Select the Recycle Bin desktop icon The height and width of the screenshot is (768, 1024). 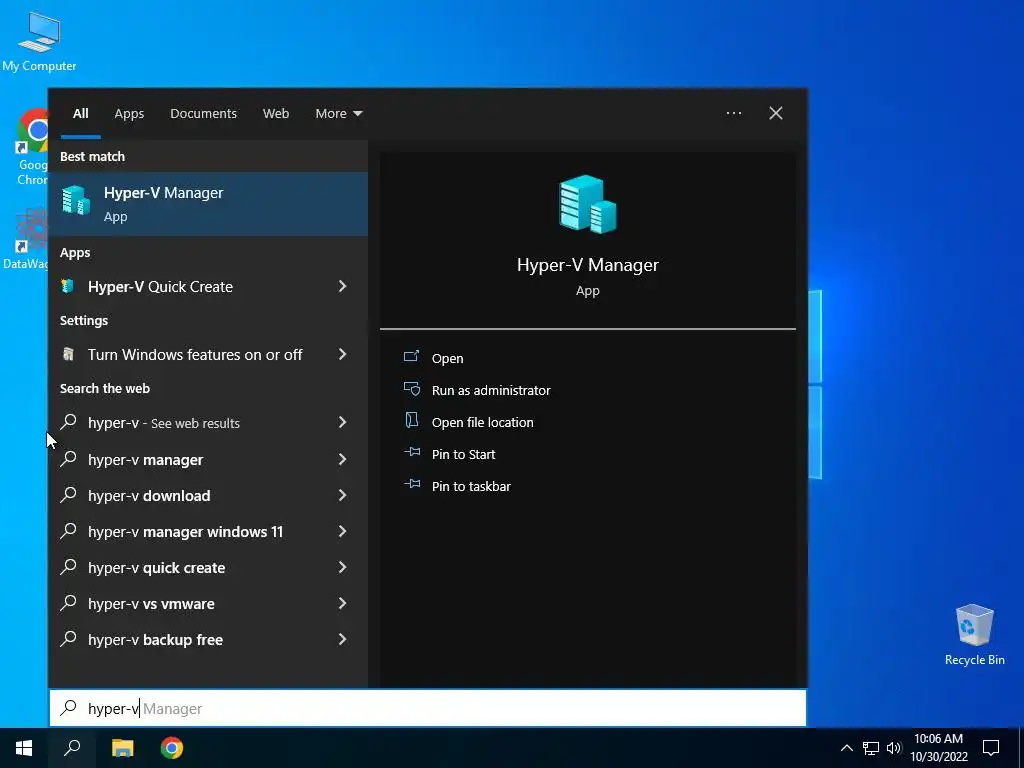(974, 634)
